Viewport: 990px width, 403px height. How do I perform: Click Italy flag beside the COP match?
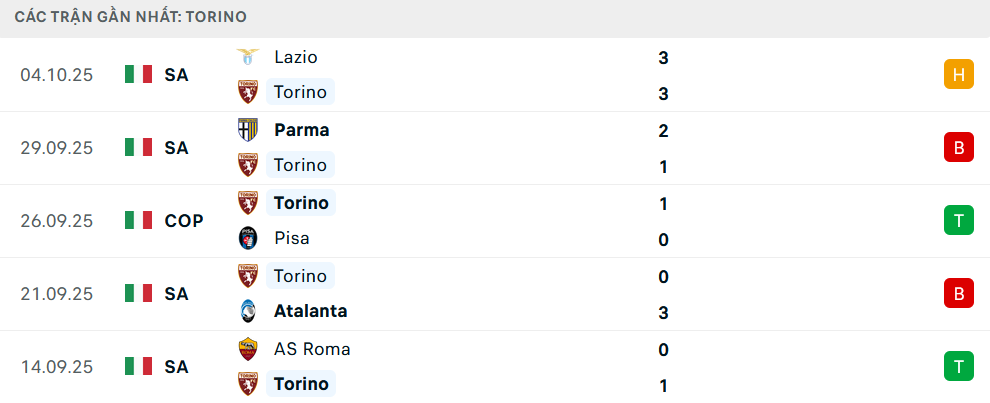[x=138, y=220]
